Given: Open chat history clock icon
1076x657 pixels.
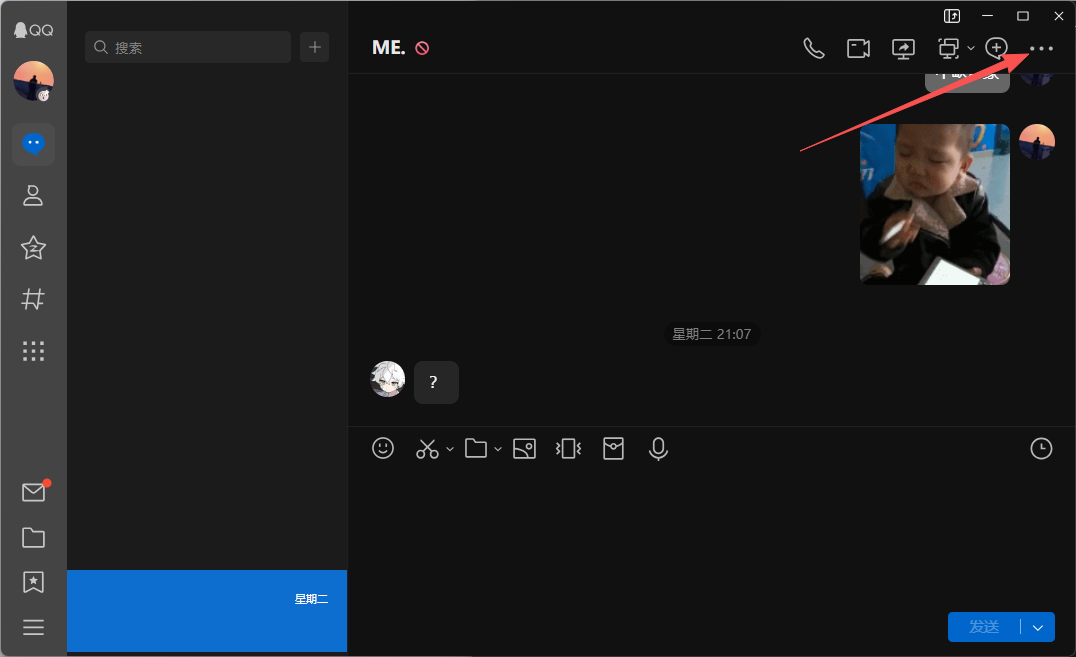Looking at the screenshot, I should (1041, 448).
